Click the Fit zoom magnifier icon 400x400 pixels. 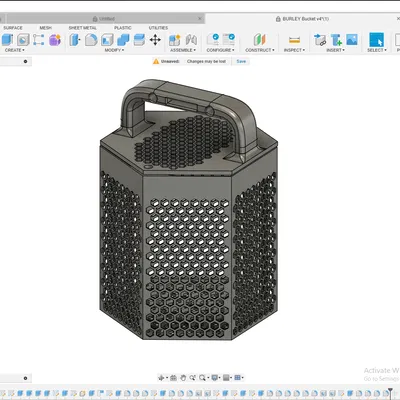pos(202,378)
